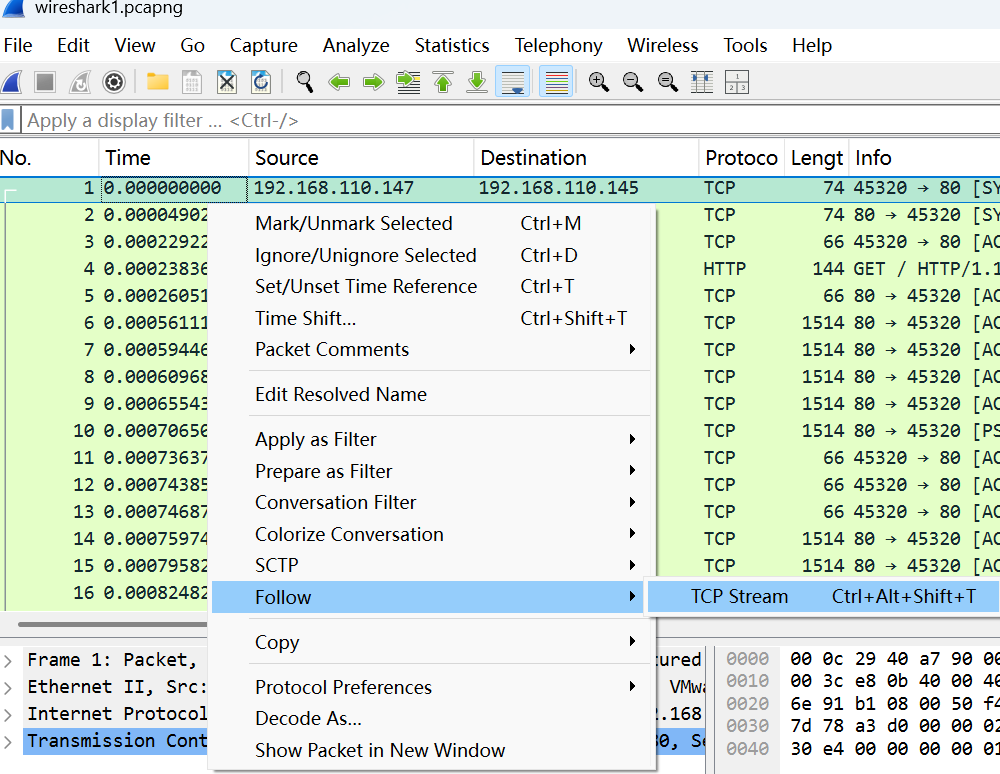This screenshot has height=774, width=1000.
Task: Click the reload capture file icon
Action: [260, 82]
